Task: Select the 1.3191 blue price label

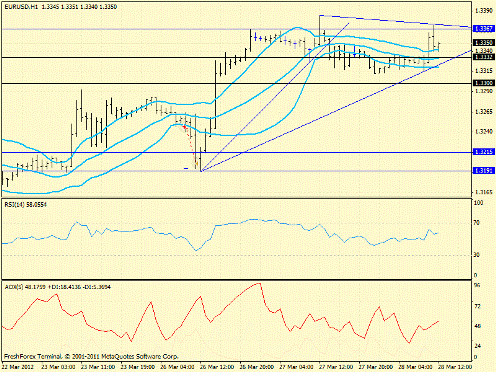Action: coord(483,171)
